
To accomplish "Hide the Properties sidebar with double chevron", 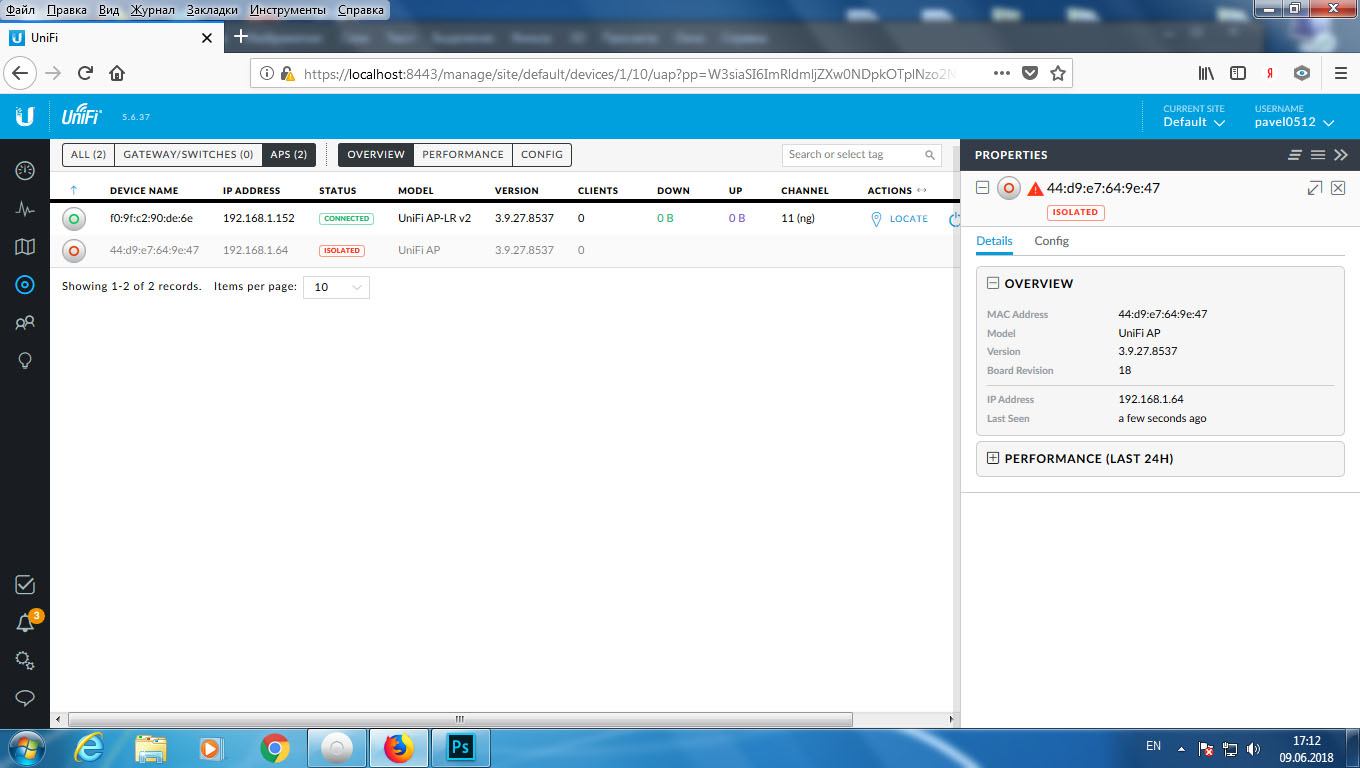I will [x=1341, y=155].
